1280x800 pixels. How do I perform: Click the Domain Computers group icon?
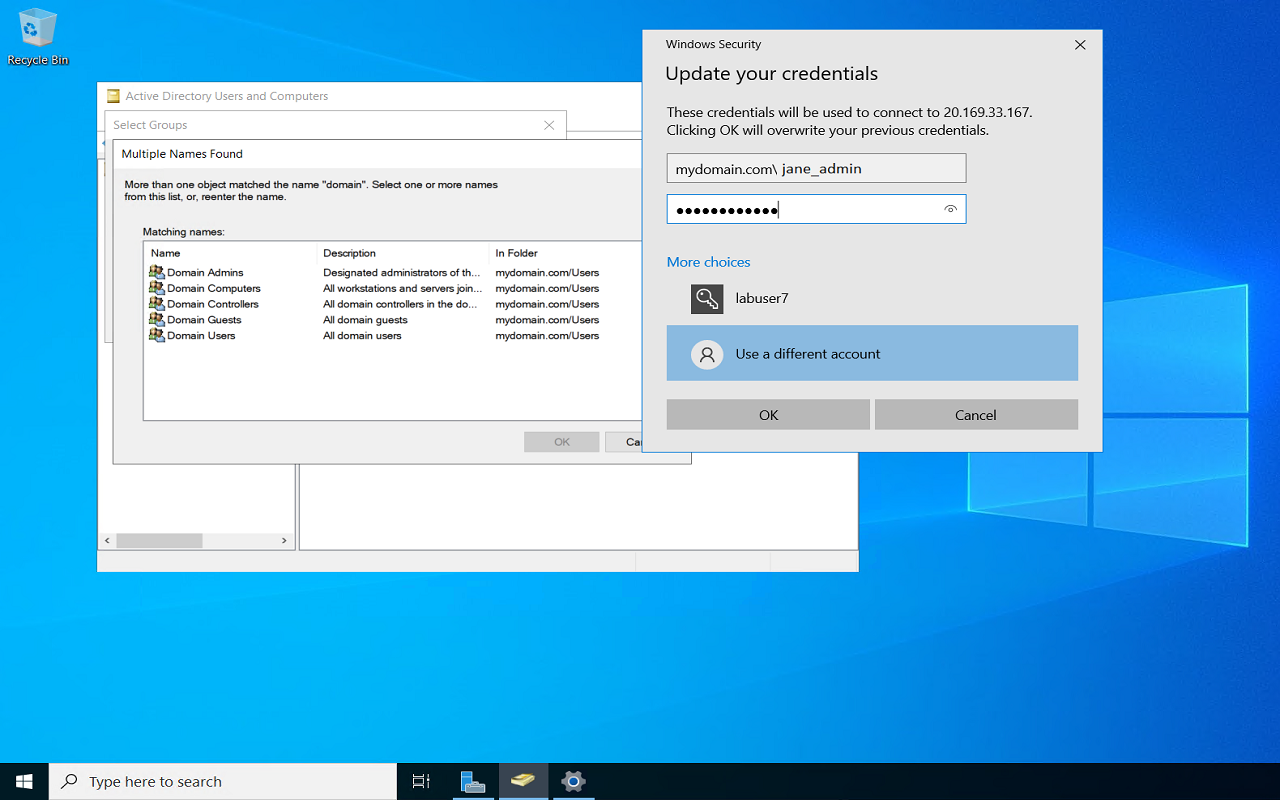157,288
